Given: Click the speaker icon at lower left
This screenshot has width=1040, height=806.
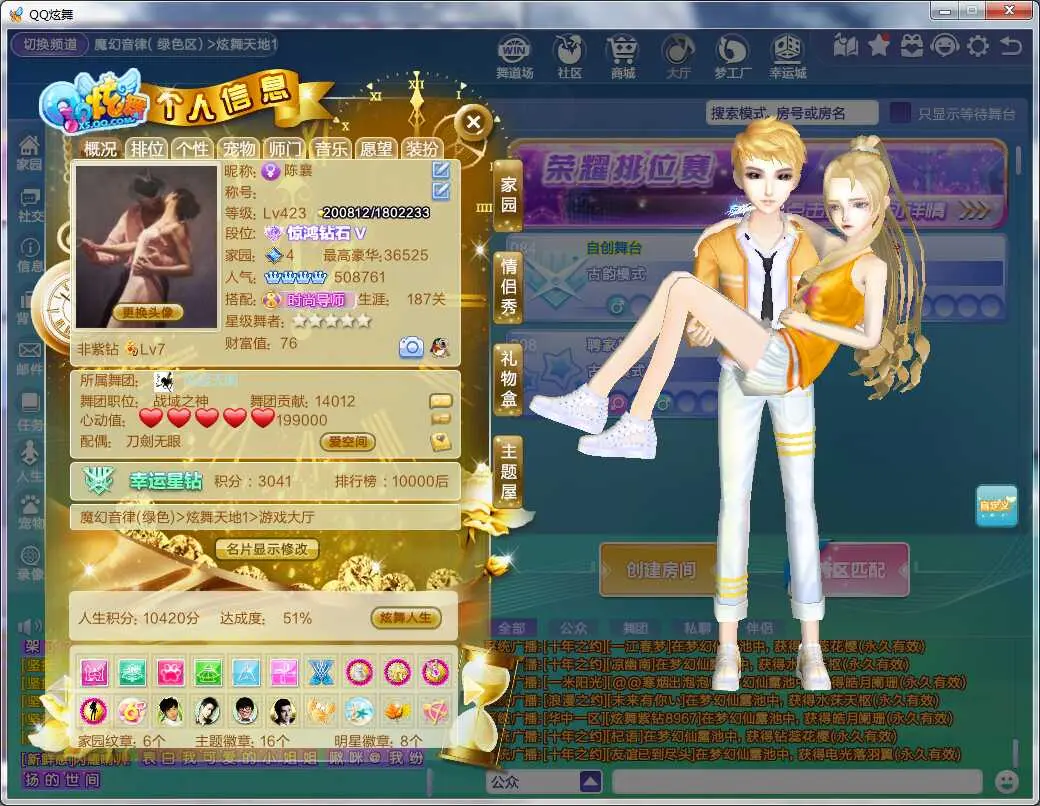Looking at the screenshot, I should 29,626.
